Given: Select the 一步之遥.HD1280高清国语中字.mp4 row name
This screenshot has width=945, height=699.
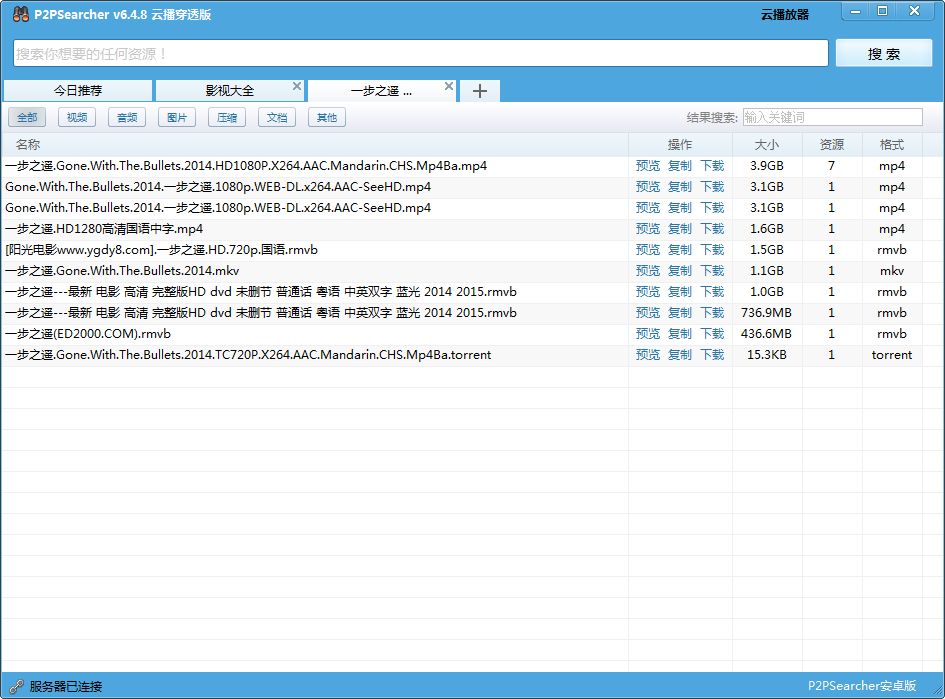Looking at the screenshot, I should pyautogui.click(x=104, y=229).
